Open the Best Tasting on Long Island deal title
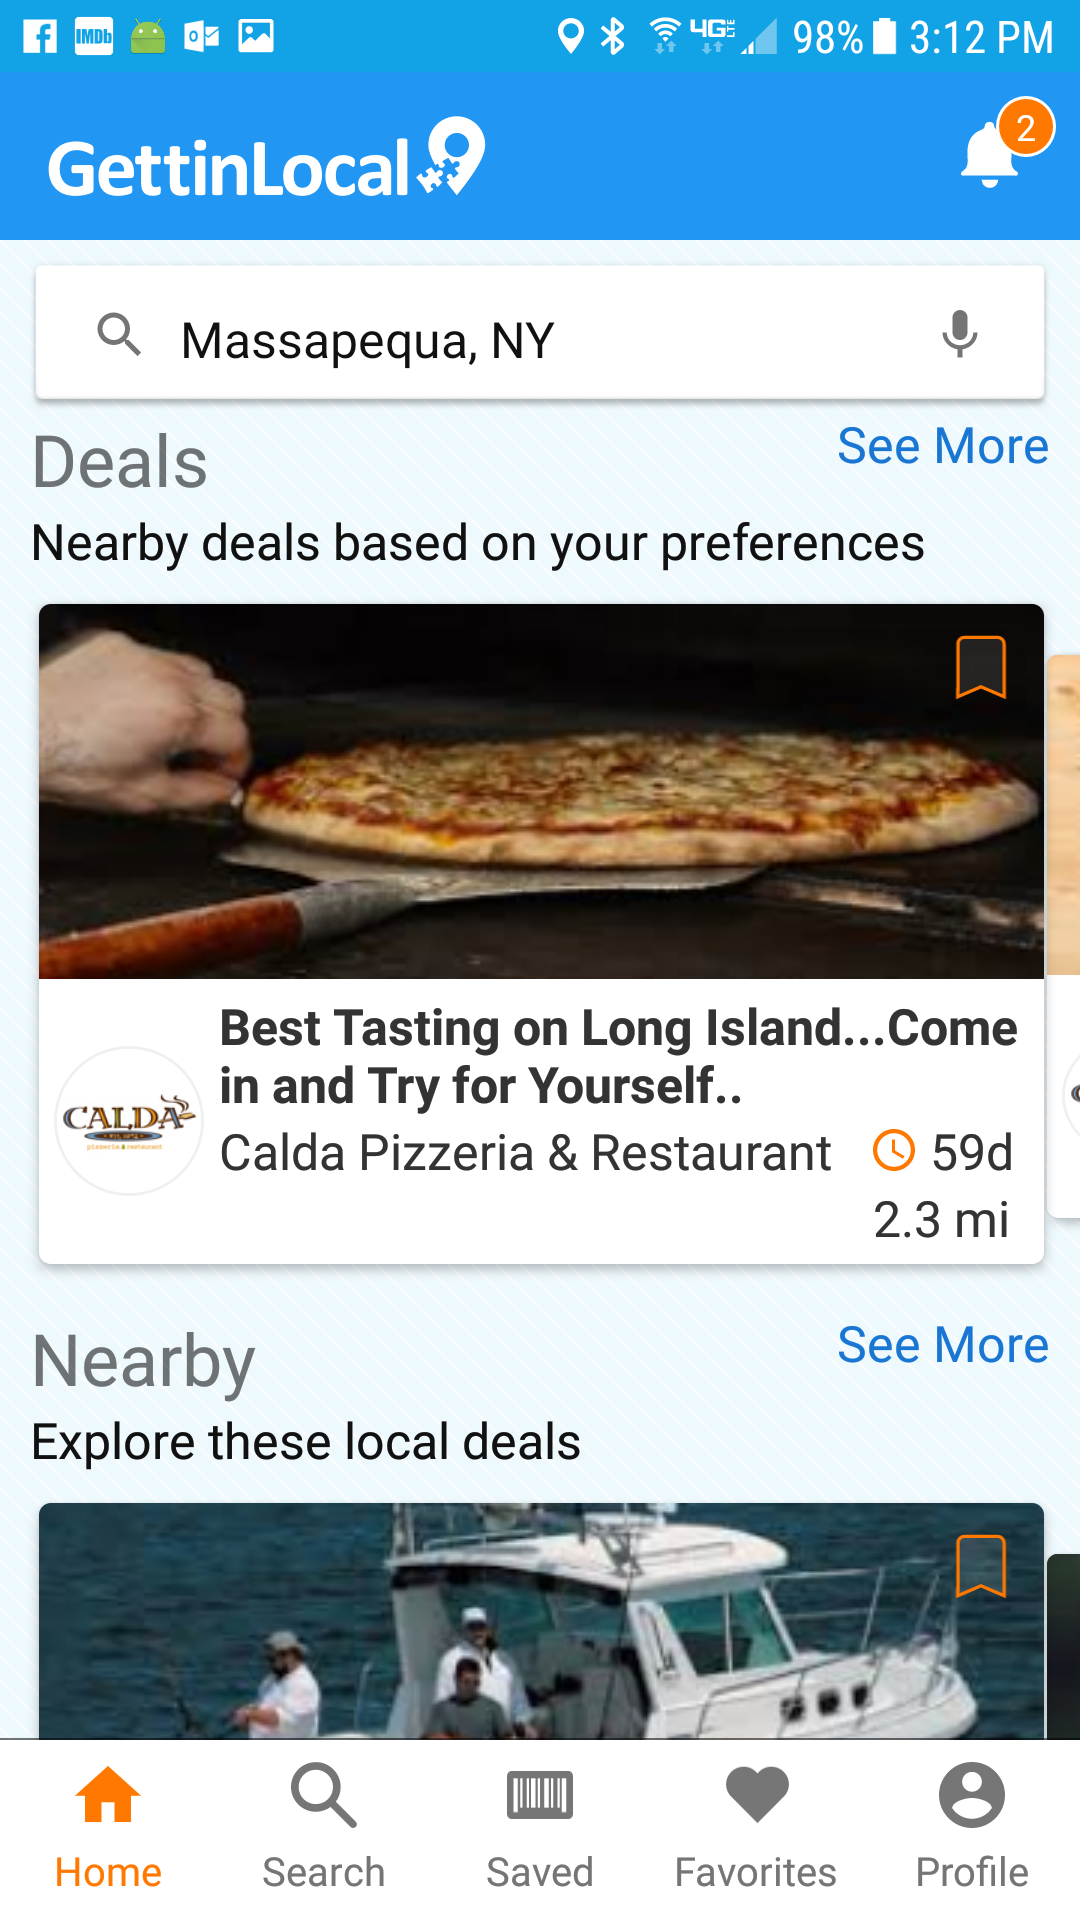Viewport: 1080px width, 1920px height. pos(618,1057)
